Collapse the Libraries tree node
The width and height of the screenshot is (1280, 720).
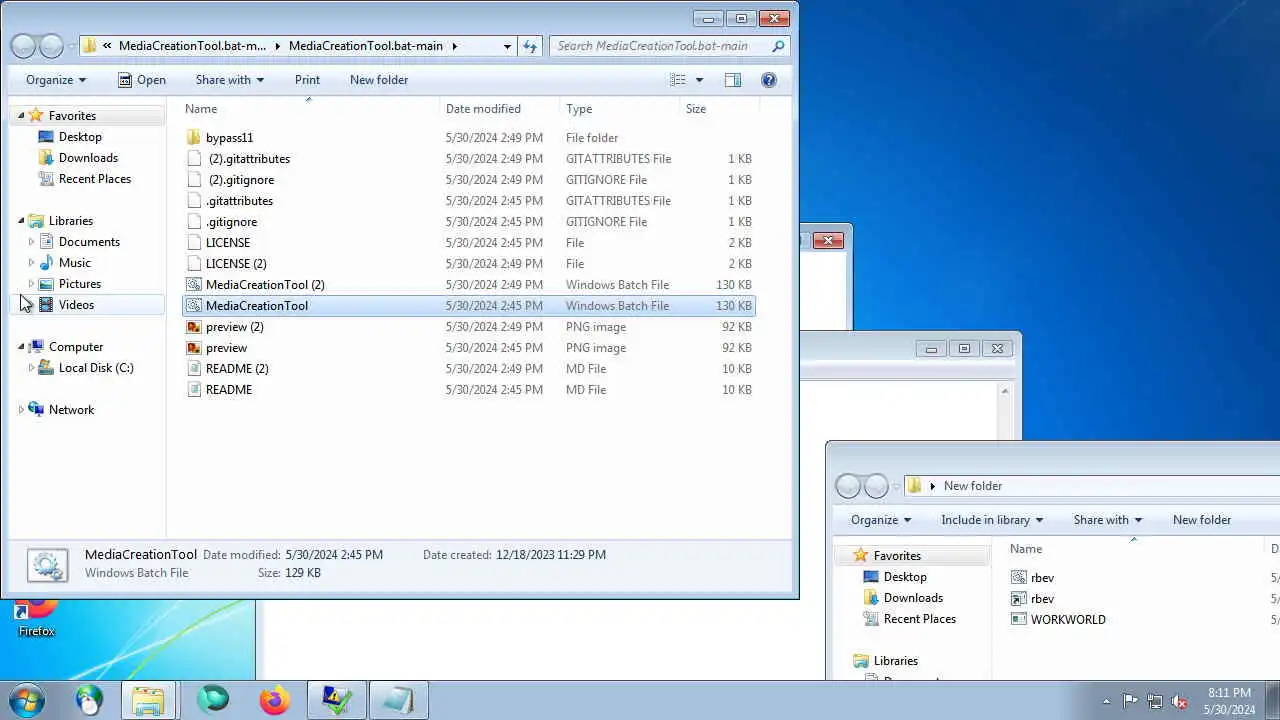pos(21,221)
